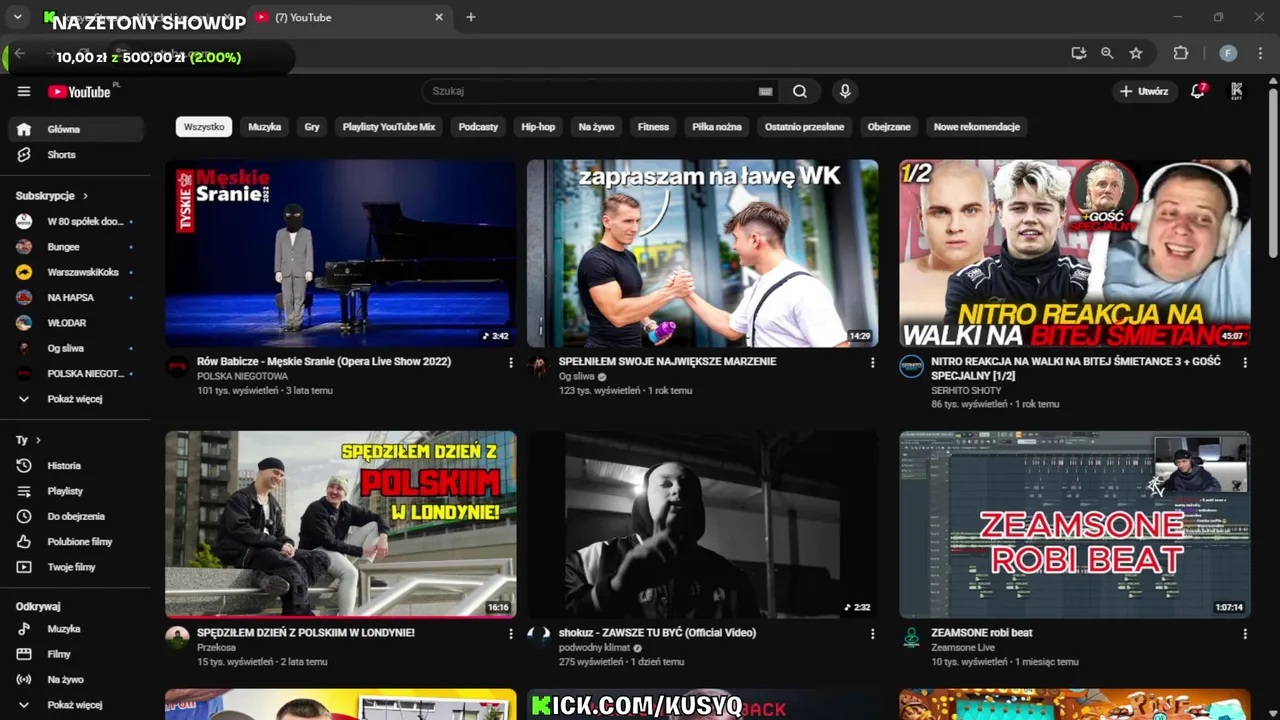
Task: Select the Muzyka filter chip
Action: (x=265, y=127)
